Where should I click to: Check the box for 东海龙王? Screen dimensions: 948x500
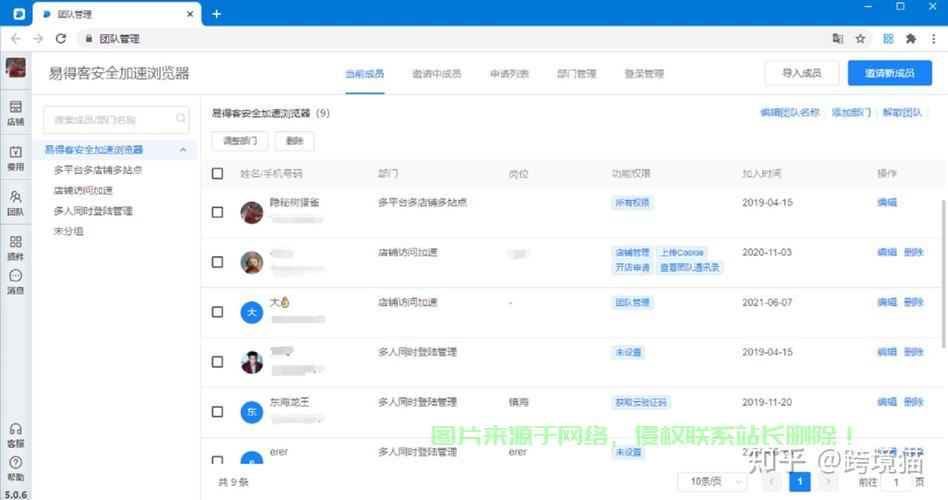[x=218, y=412]
